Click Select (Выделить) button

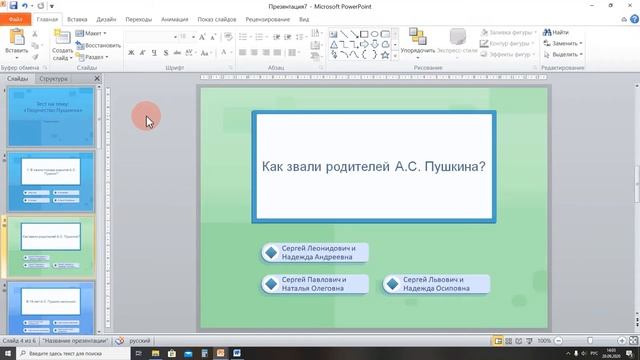tap(563, 54)
